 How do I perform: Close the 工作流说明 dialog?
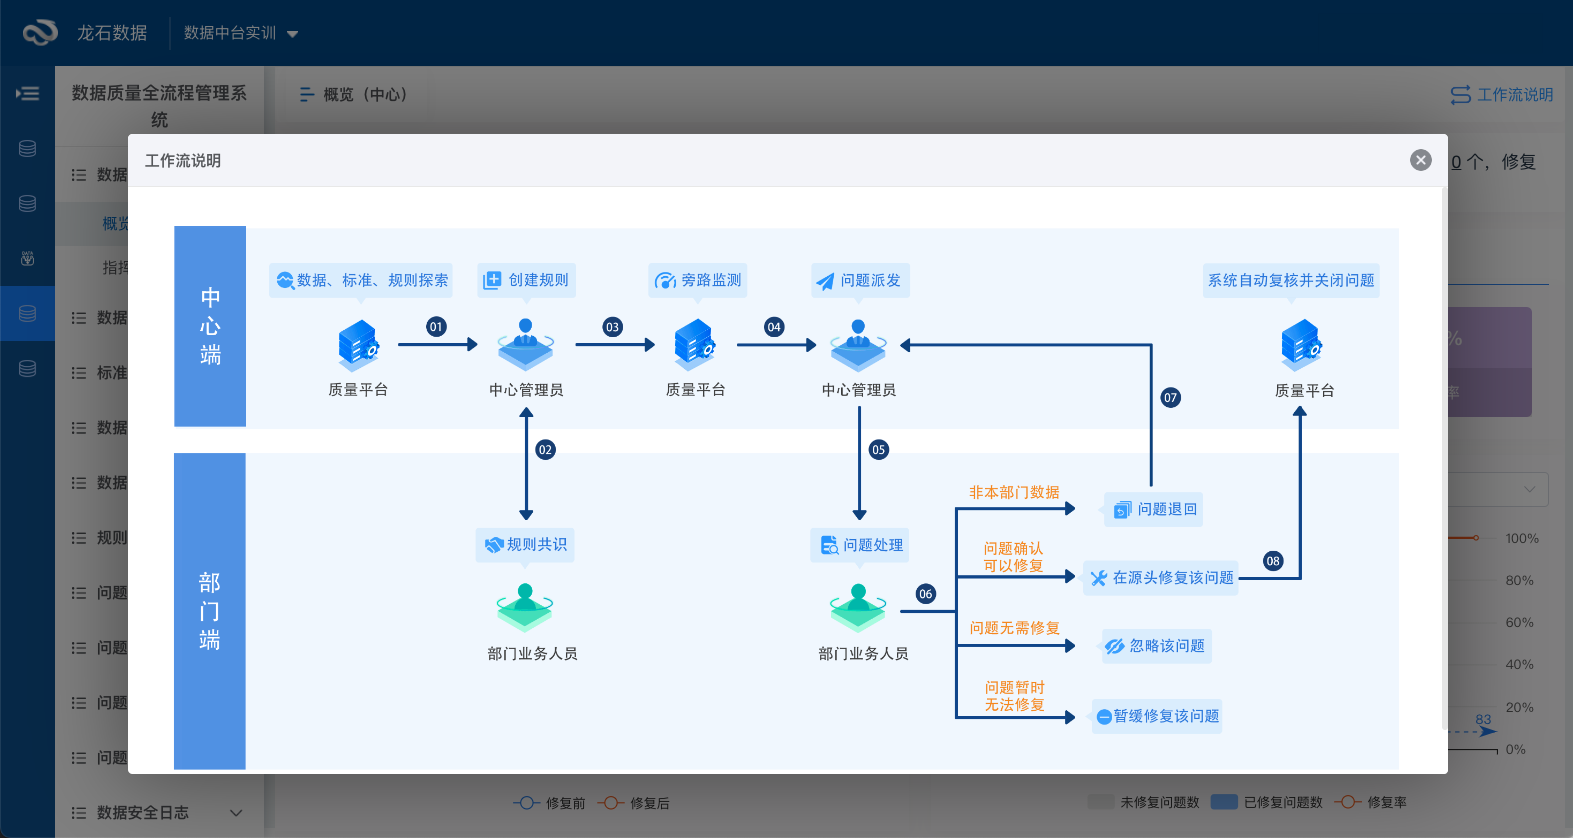[x=1420, y=160]
